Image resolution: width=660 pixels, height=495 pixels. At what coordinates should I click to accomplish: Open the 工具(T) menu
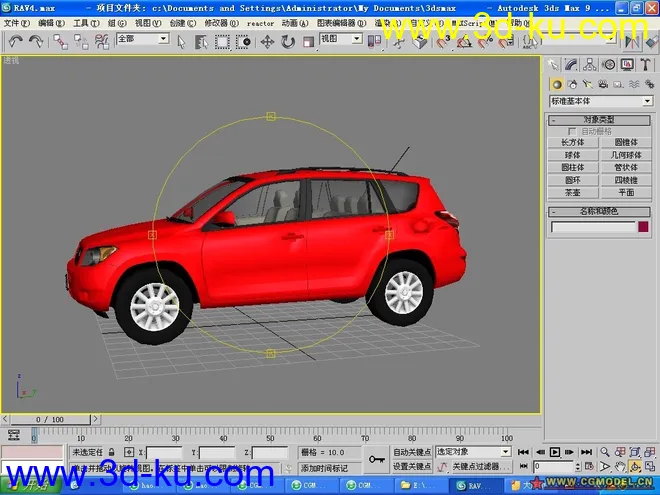(86, 23)
